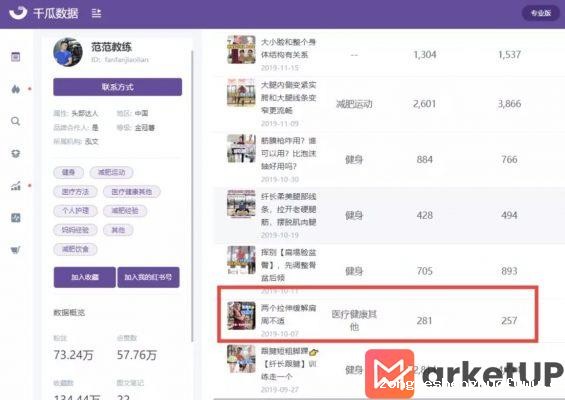565x400 pixels.
Task: Click the 73.24万 followers figure
Action: (x=74, y=355)
